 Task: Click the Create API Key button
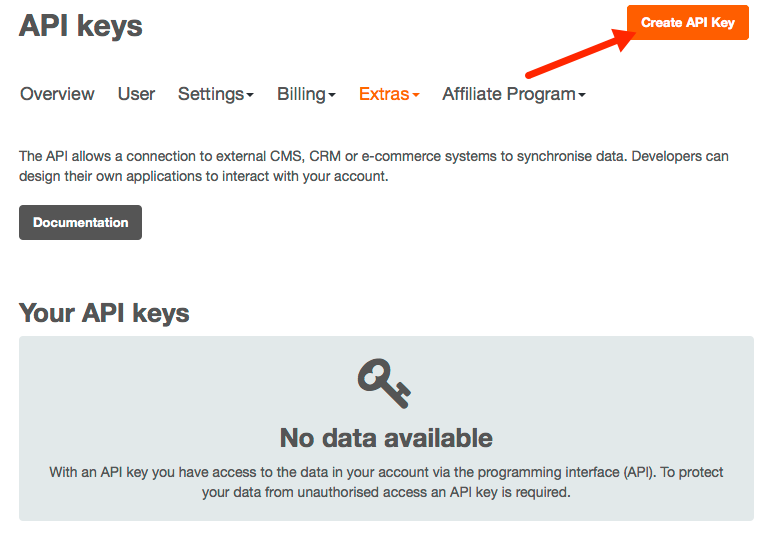[x=687, y=23]
